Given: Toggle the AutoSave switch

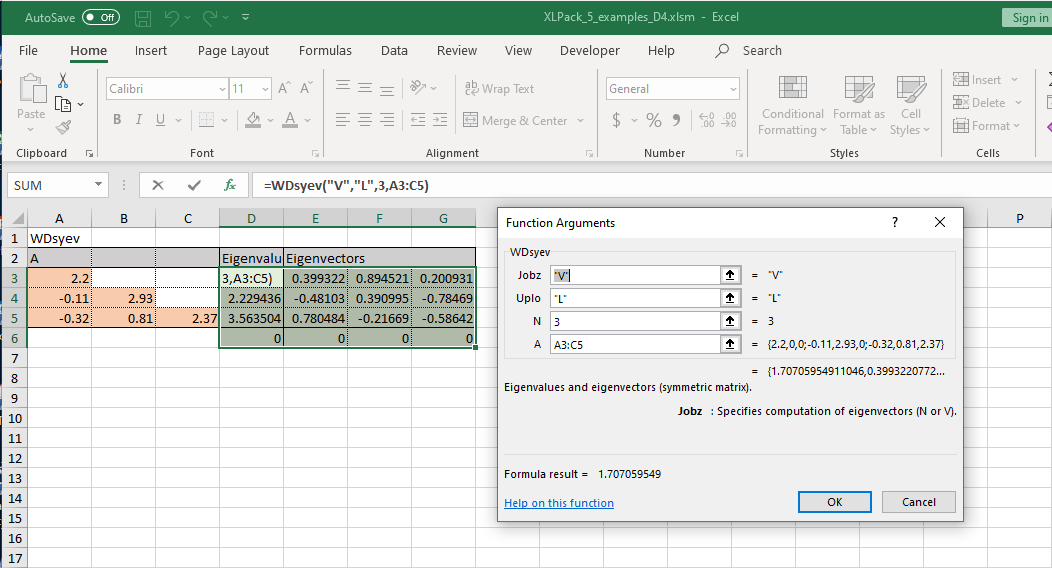Looking at the screenshot, I should 101,17.
